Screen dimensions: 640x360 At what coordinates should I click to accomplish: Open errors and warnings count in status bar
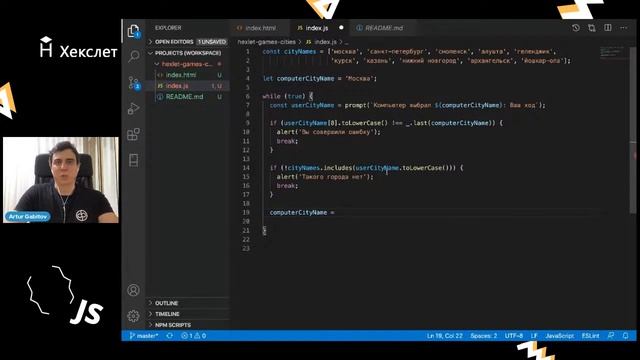click(x=193, y=336)
